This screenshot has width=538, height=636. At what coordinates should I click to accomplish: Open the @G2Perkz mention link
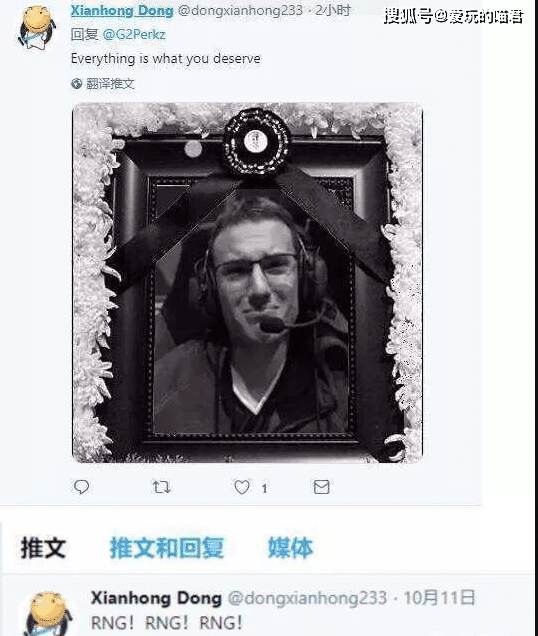(x=134, y=34)
